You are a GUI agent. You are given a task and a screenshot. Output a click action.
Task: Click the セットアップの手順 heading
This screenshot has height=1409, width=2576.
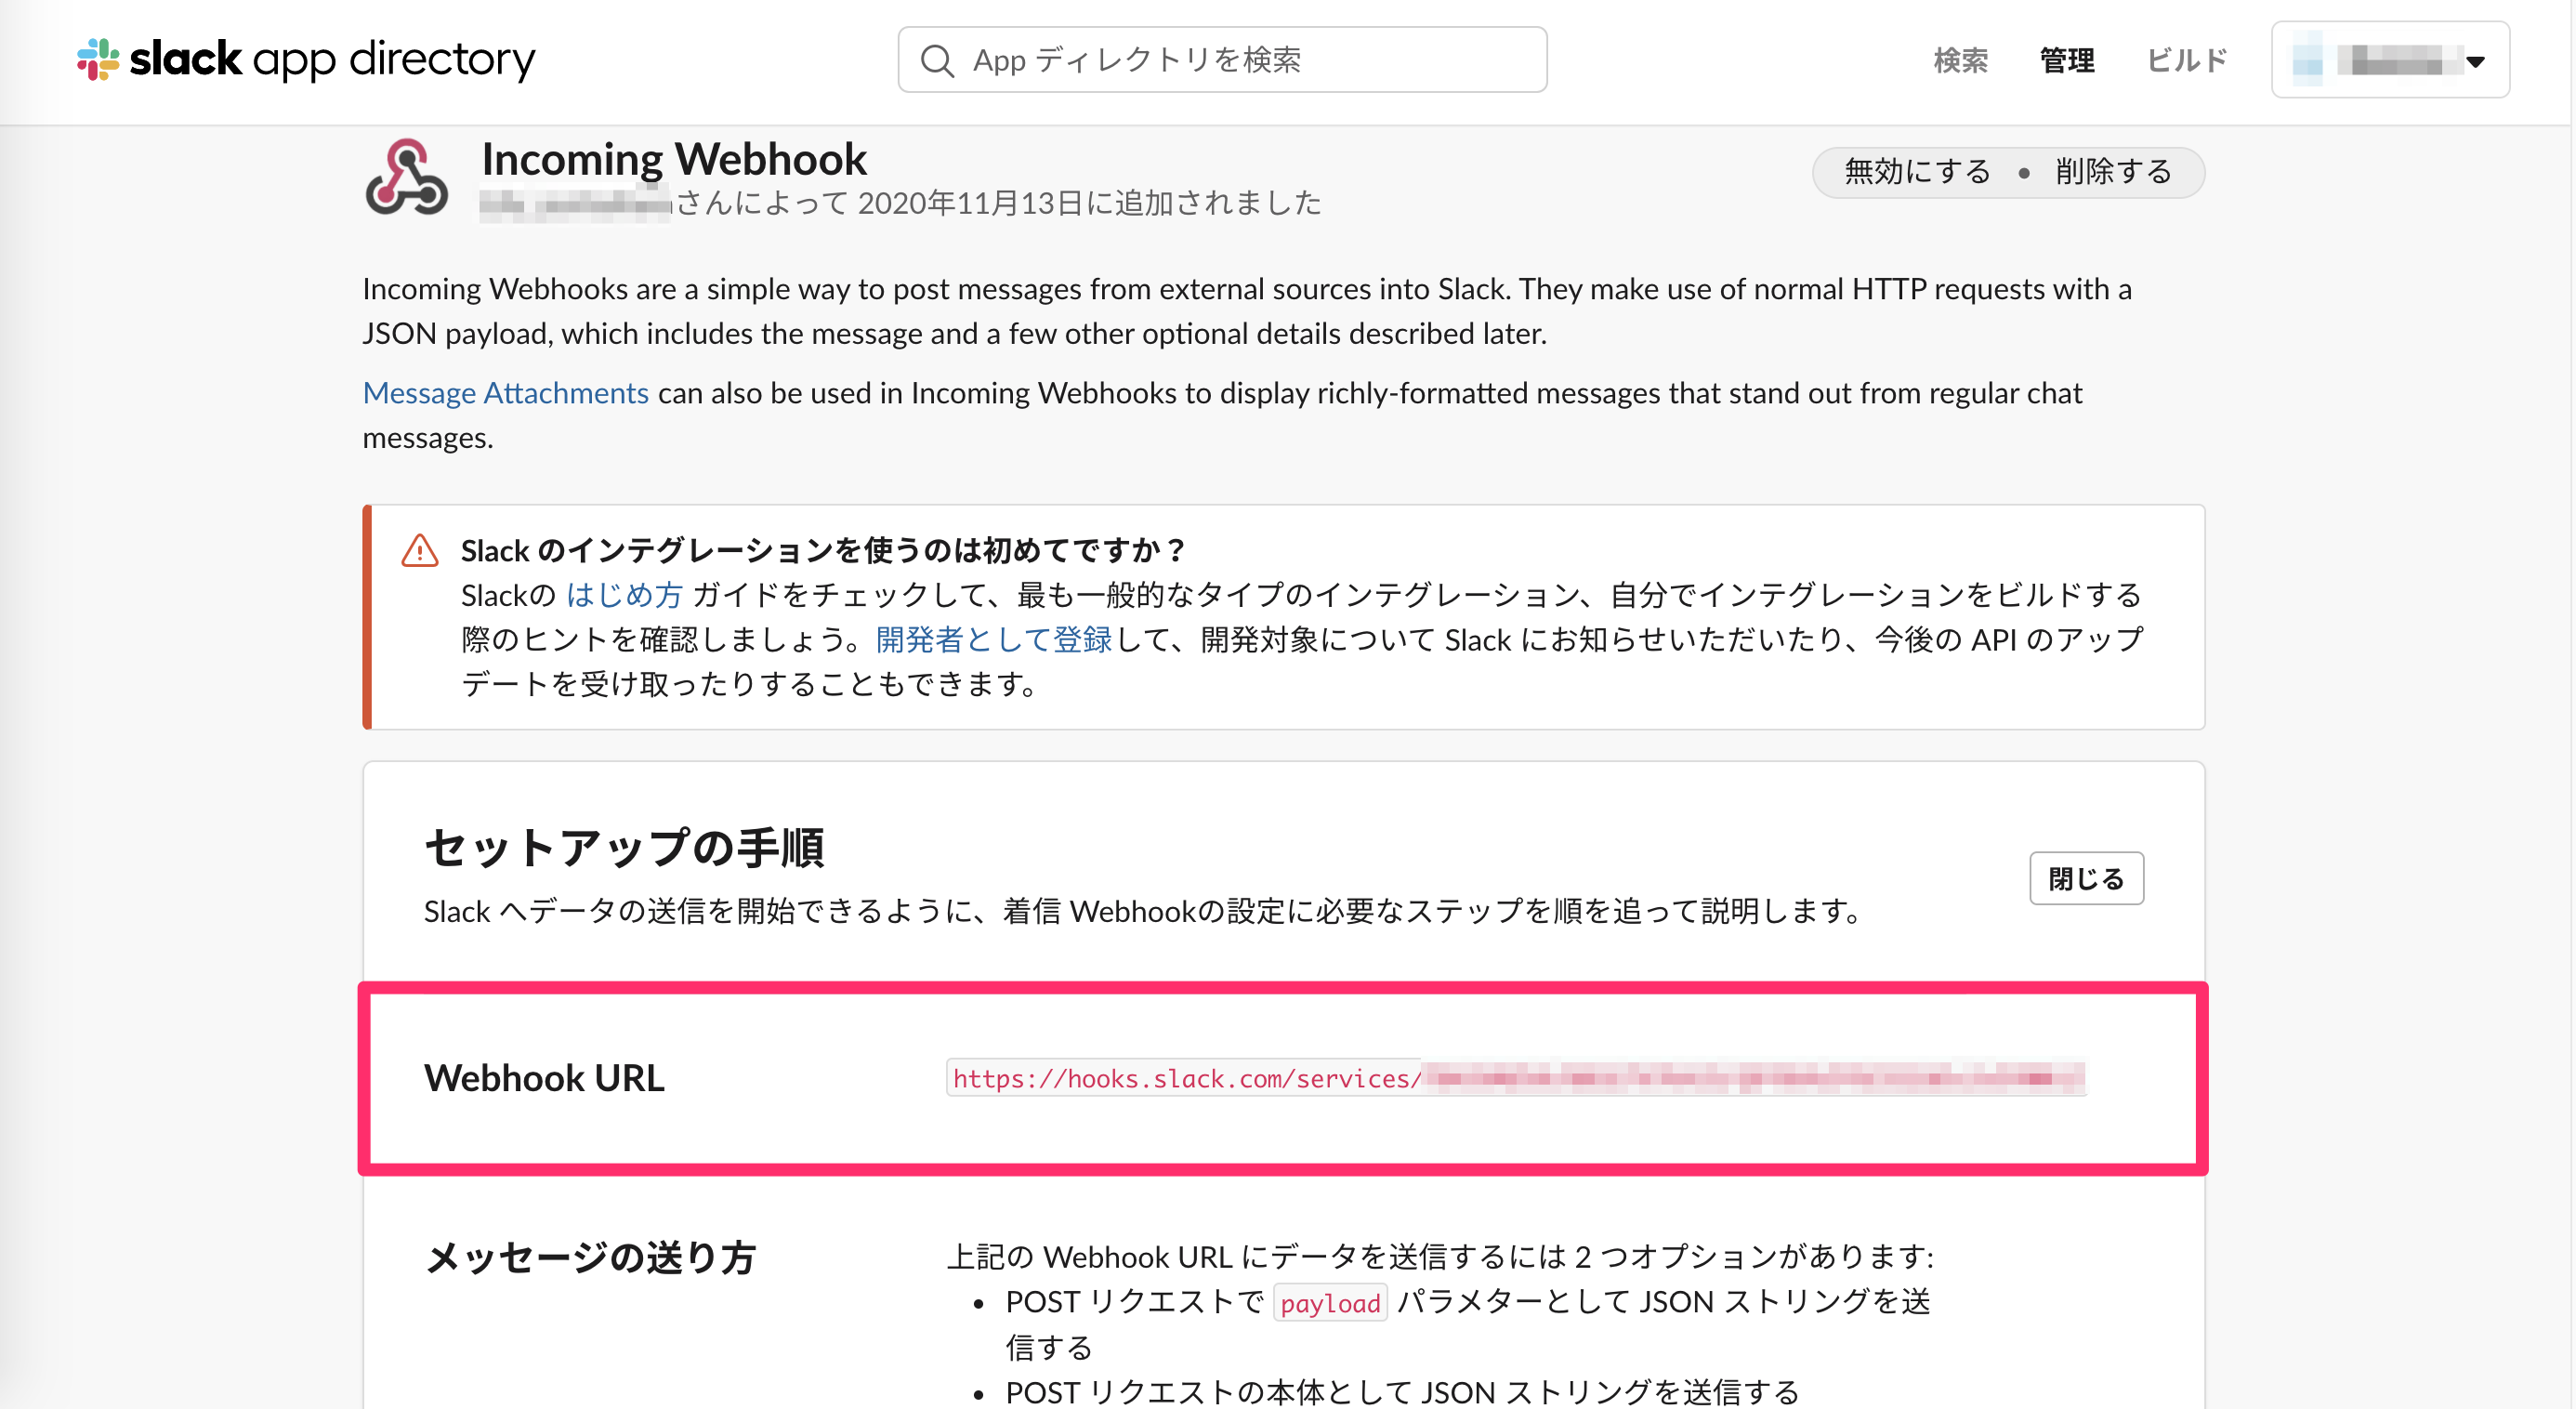(624, 848)
